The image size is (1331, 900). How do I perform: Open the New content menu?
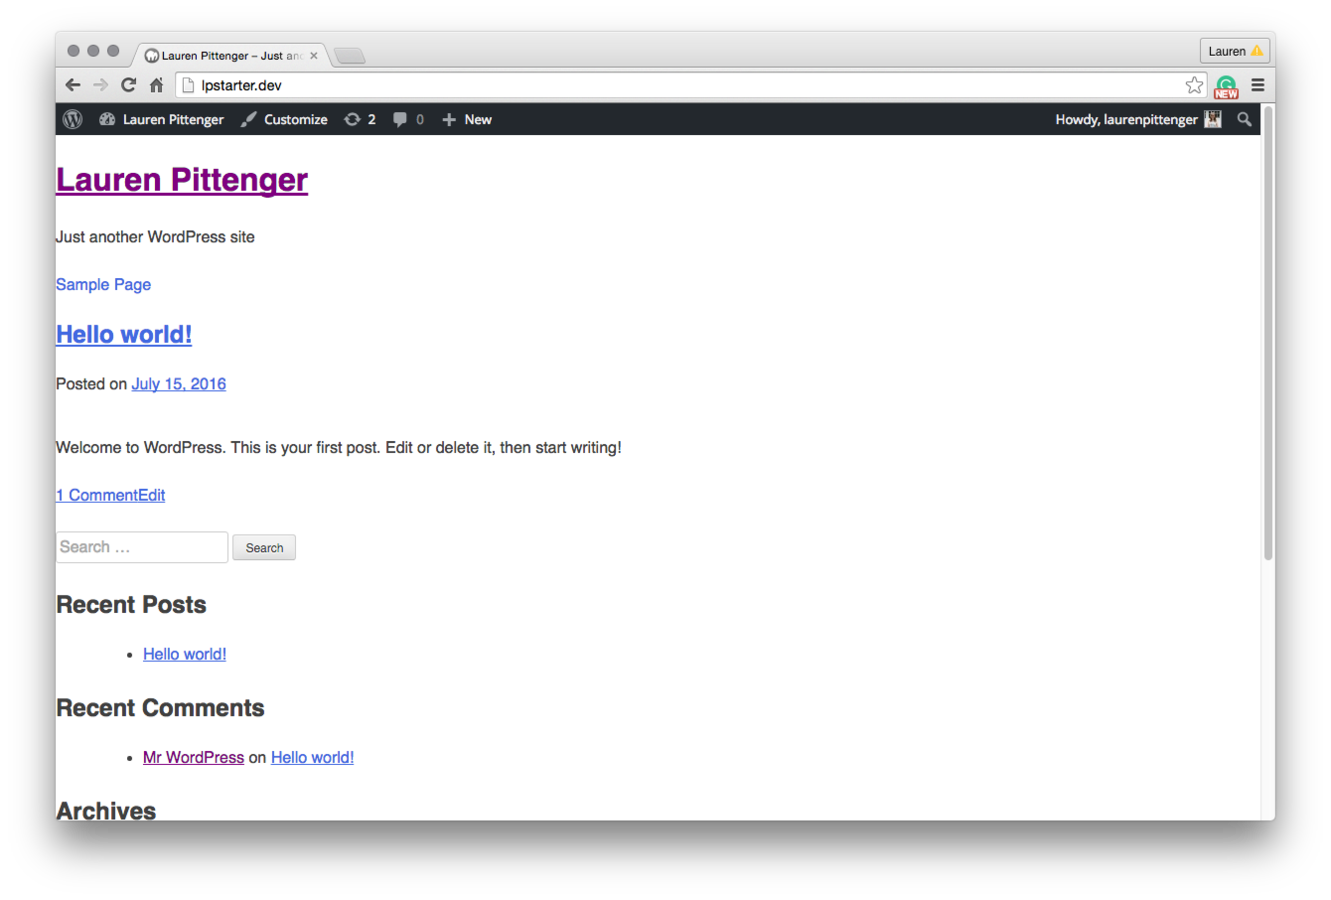[467, 119]
